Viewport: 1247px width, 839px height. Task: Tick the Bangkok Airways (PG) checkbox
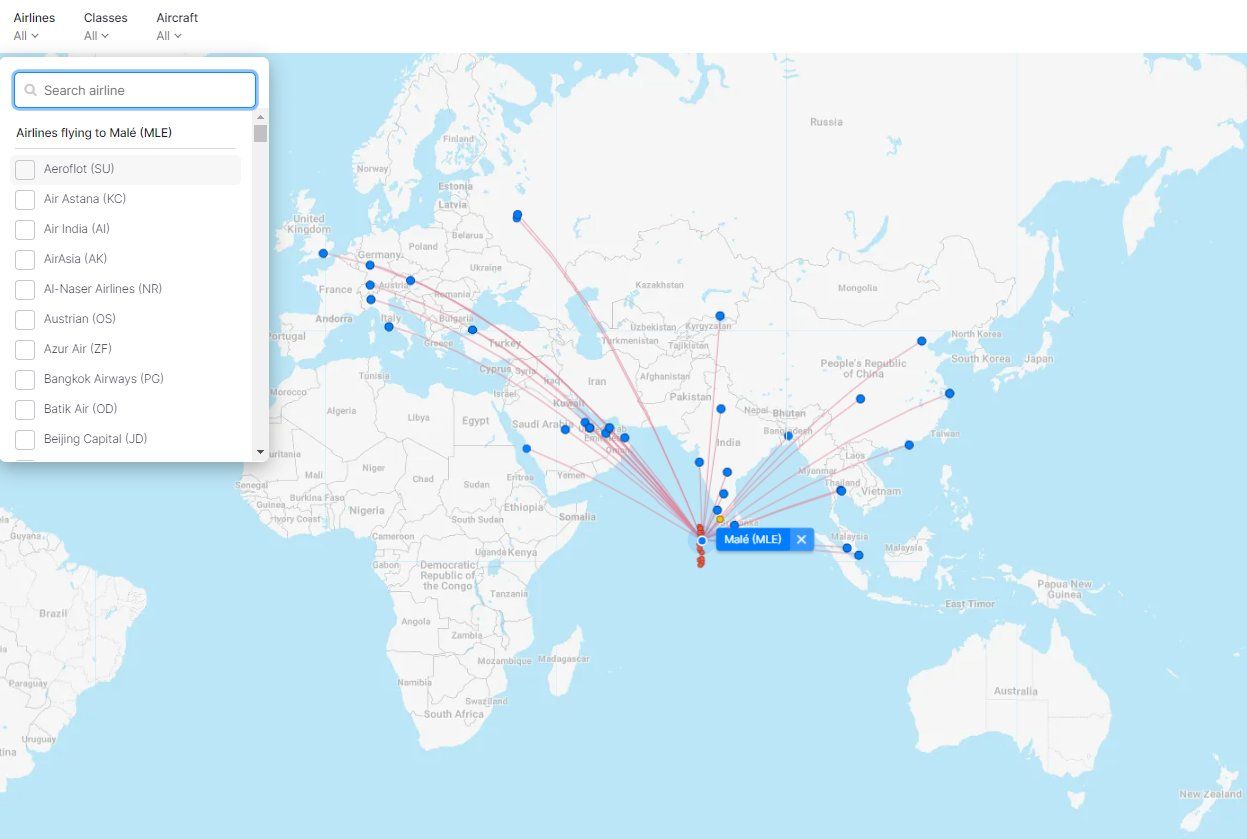click(25, 379)
